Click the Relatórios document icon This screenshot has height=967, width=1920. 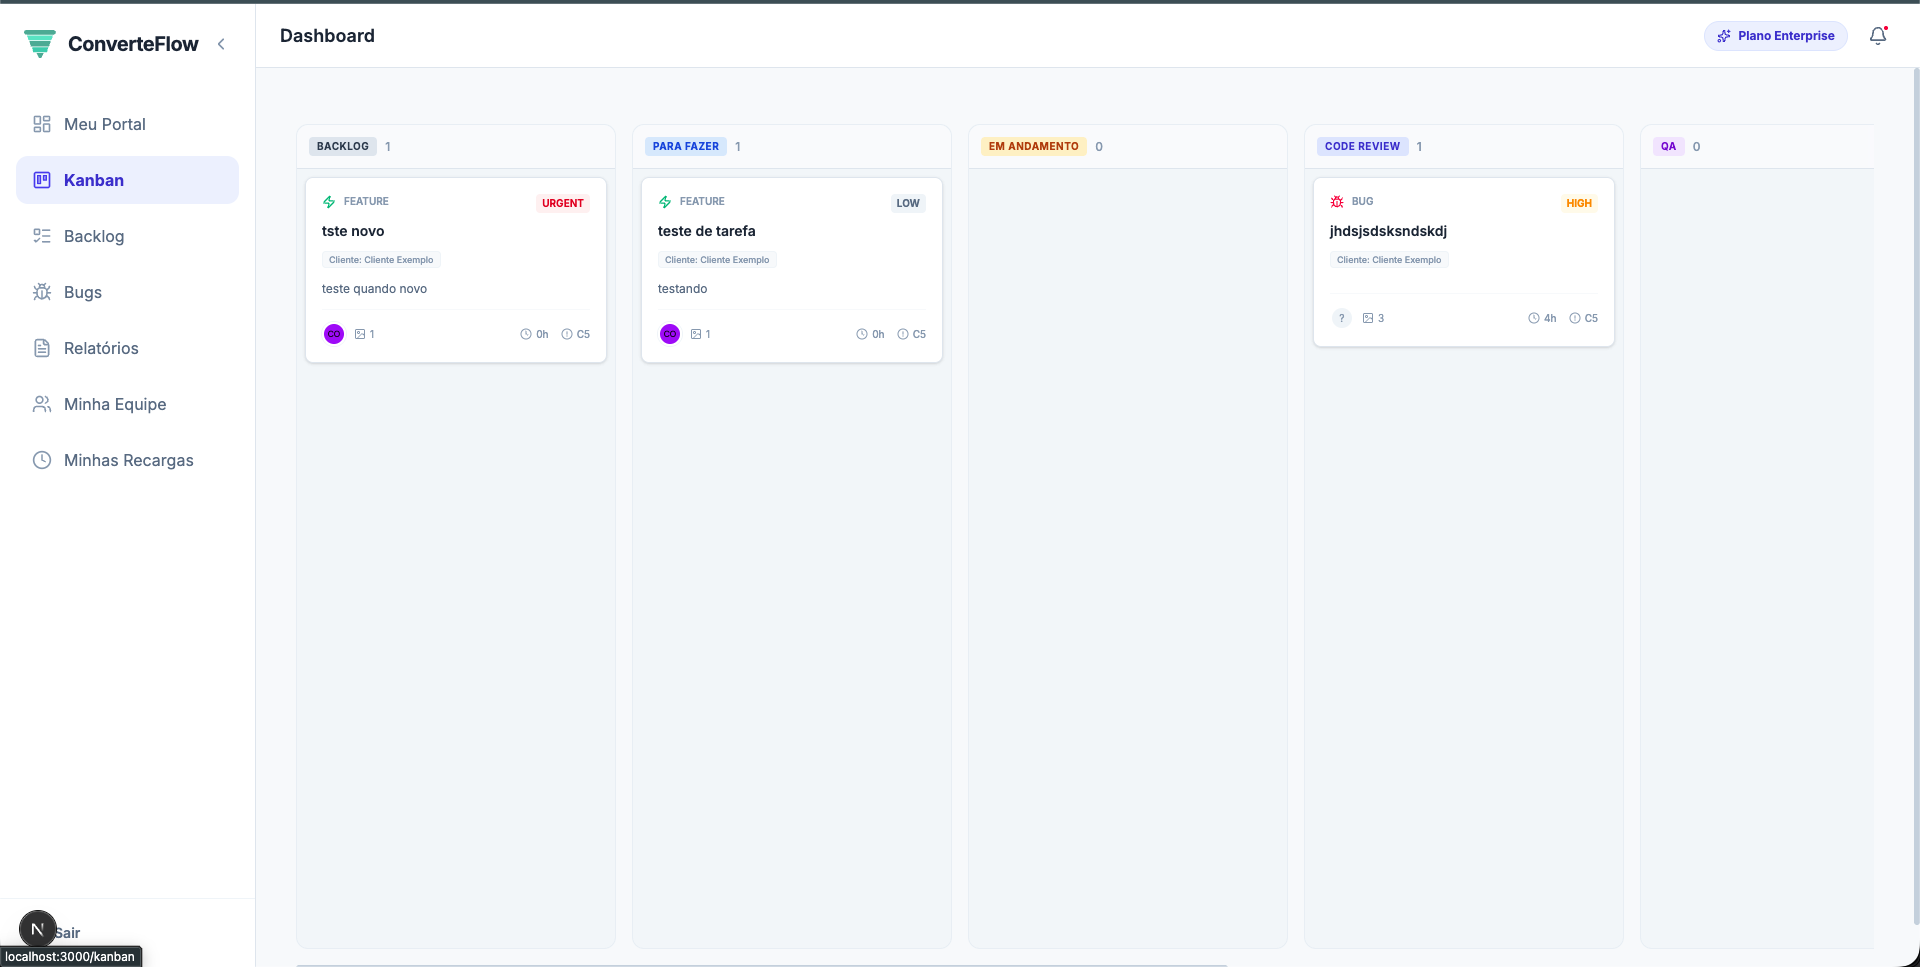pyautogui.click(x=41, y=348)
